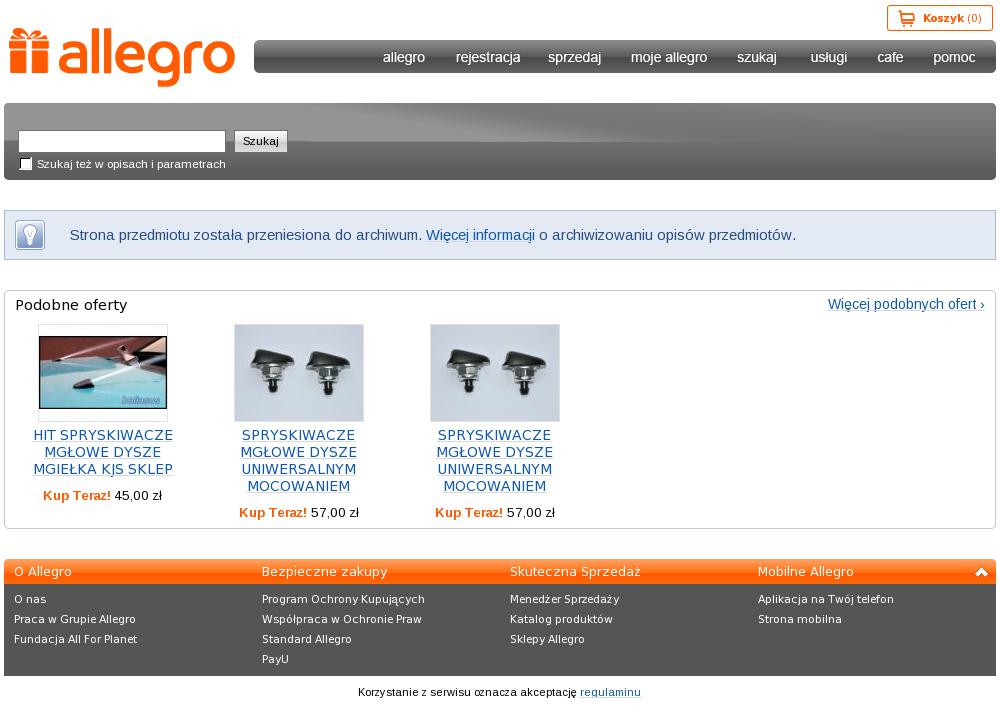Viewport: 1000px width, 712px height.
Task: Click the Bezpieczne zakupy footer heading
Action: [x=325, y=572]
